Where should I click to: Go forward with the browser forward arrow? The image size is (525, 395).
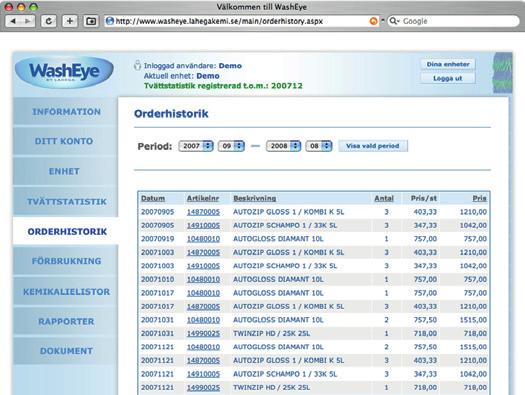[28, 21]
